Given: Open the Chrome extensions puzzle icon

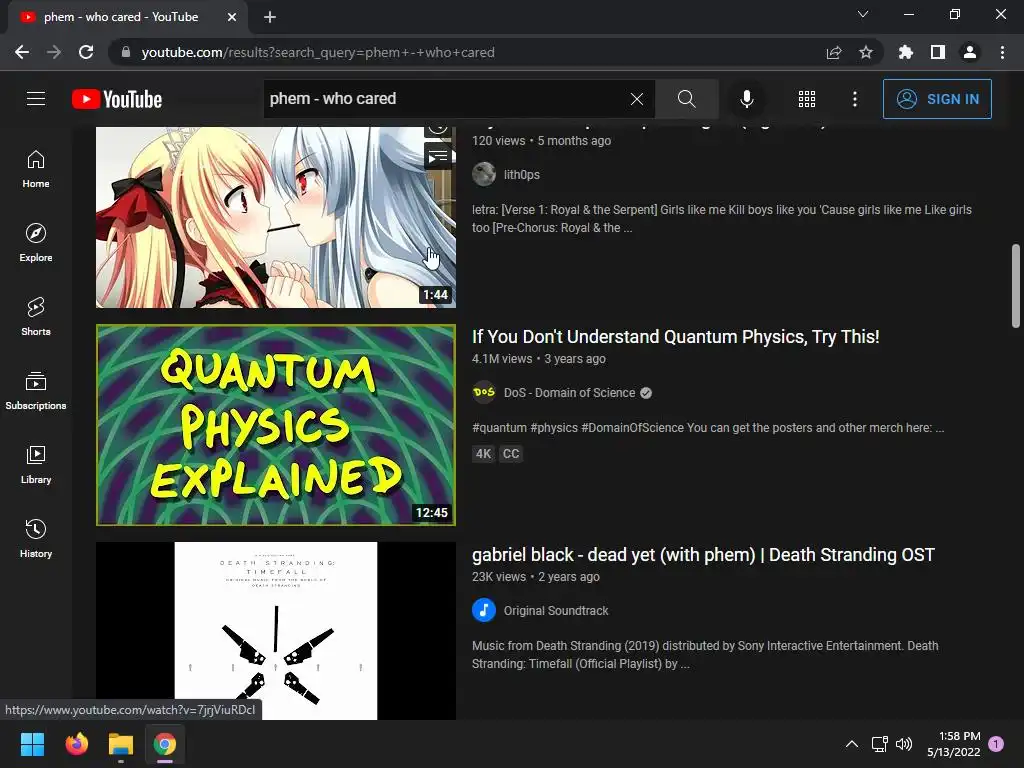Looking at the screenshot, I should [x=906, y=52].
